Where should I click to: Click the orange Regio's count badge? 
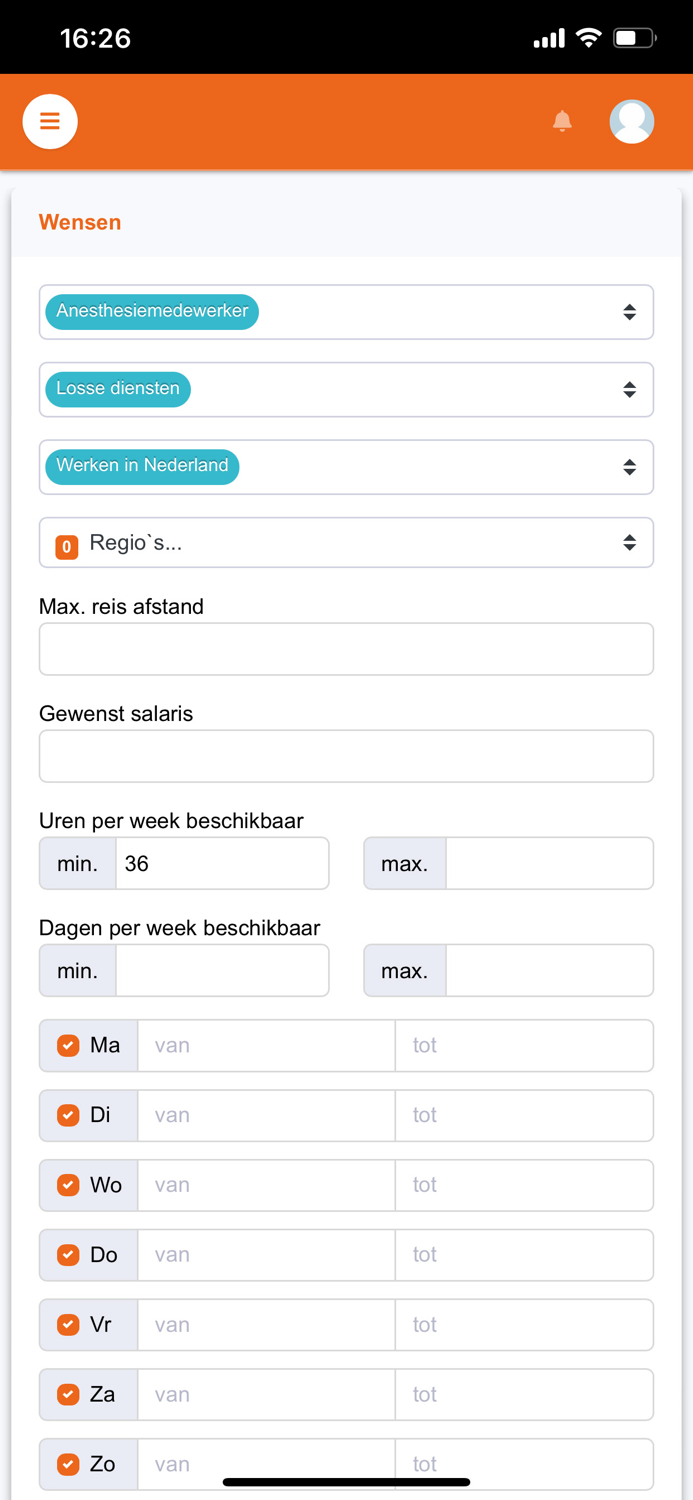[67, 546]
